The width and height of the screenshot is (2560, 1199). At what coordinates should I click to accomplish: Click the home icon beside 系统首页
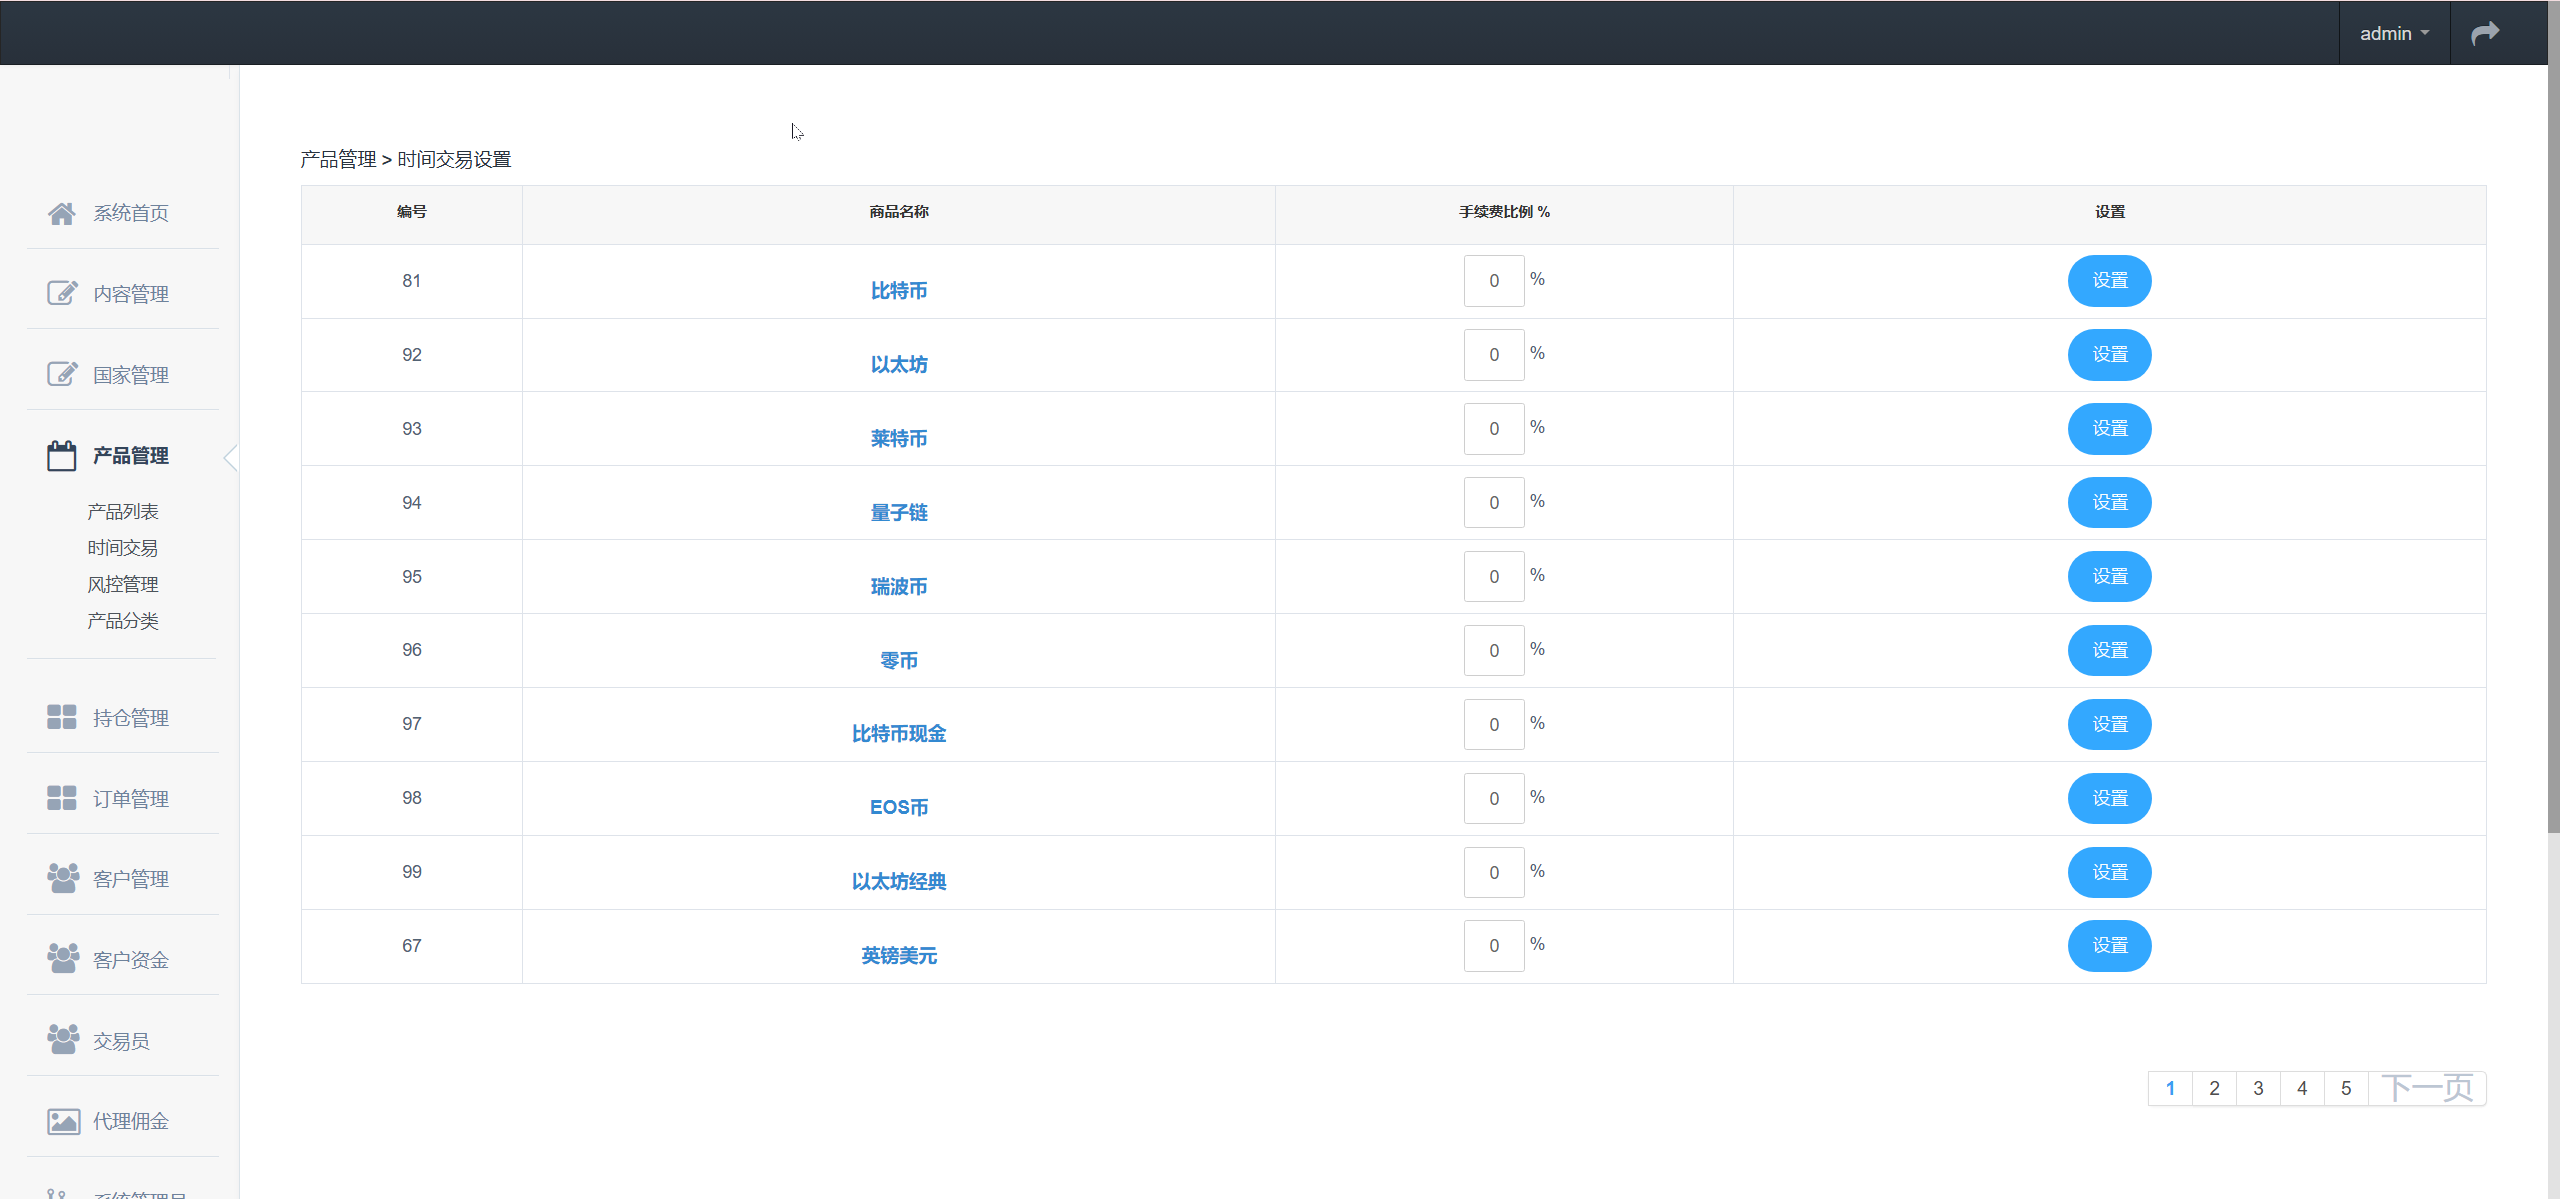[x=62, y=213]
